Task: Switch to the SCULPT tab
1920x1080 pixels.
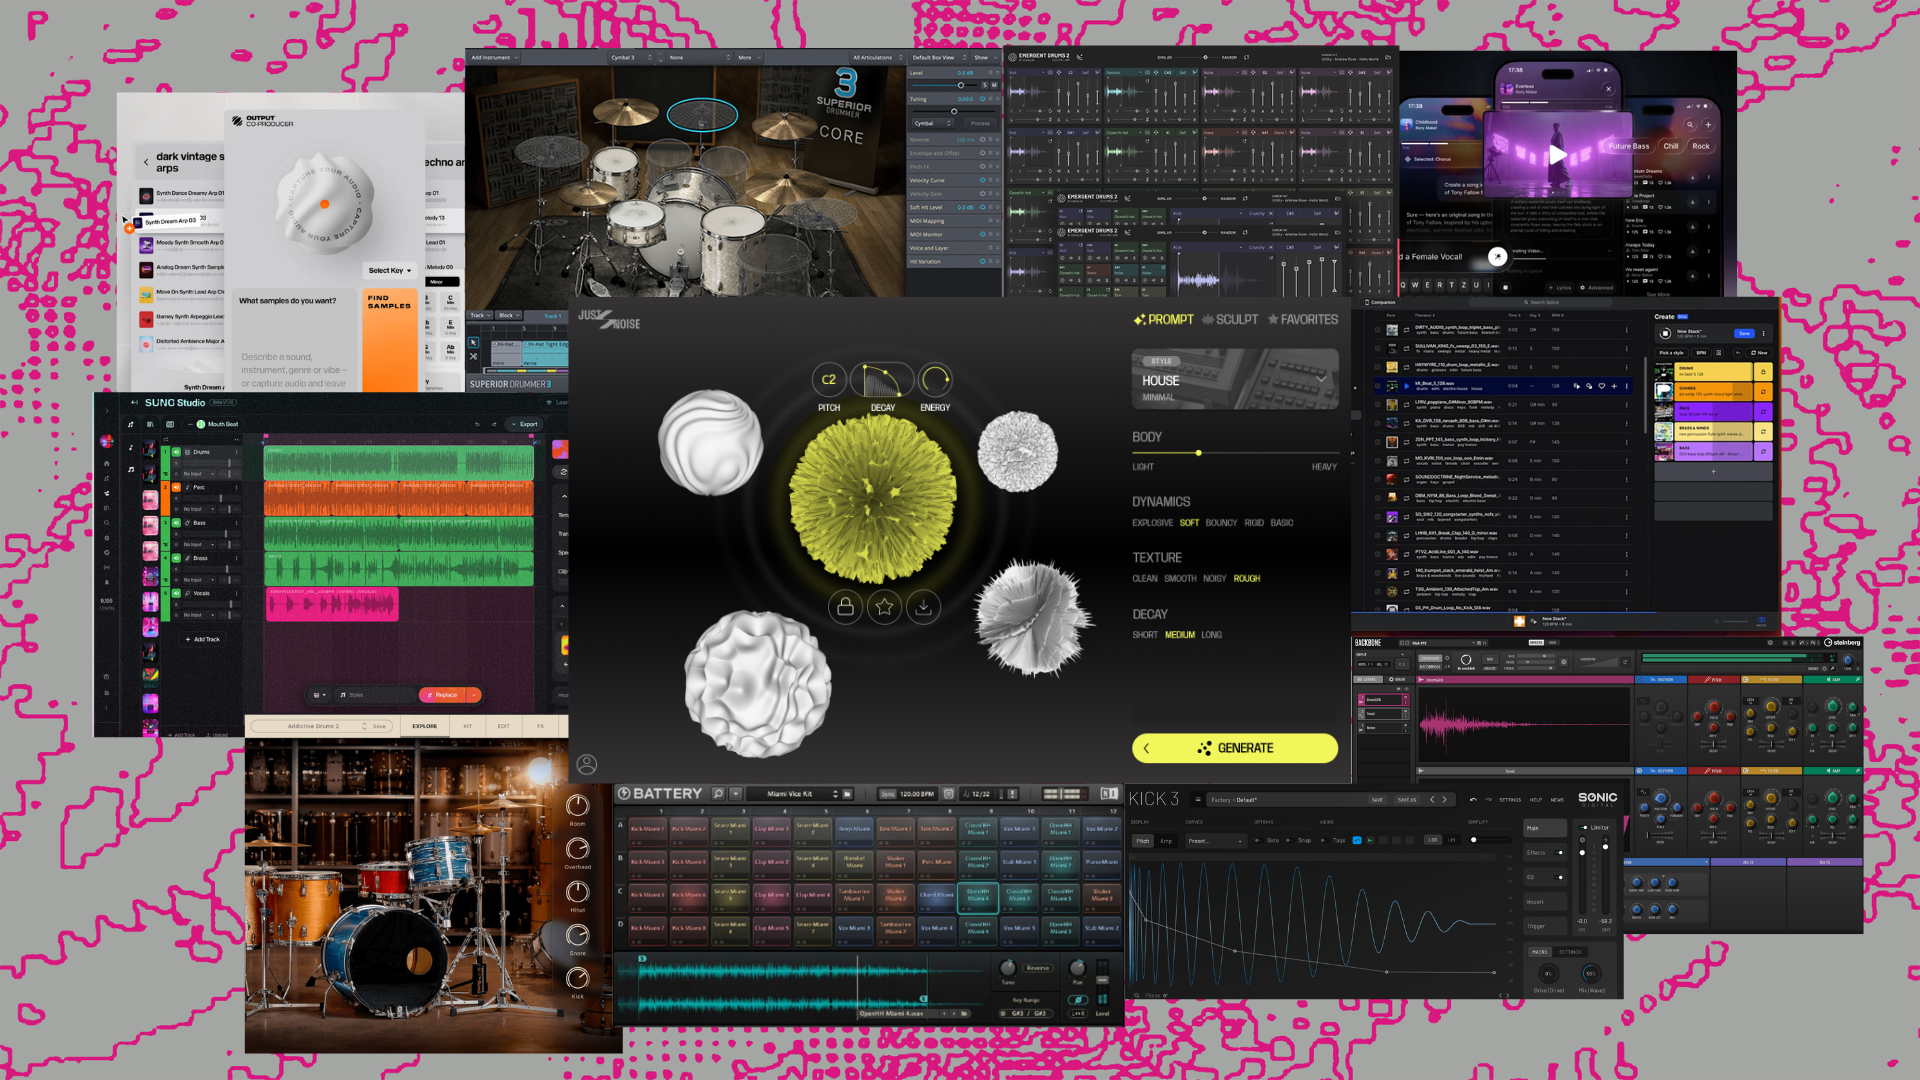Action: 1230,320
